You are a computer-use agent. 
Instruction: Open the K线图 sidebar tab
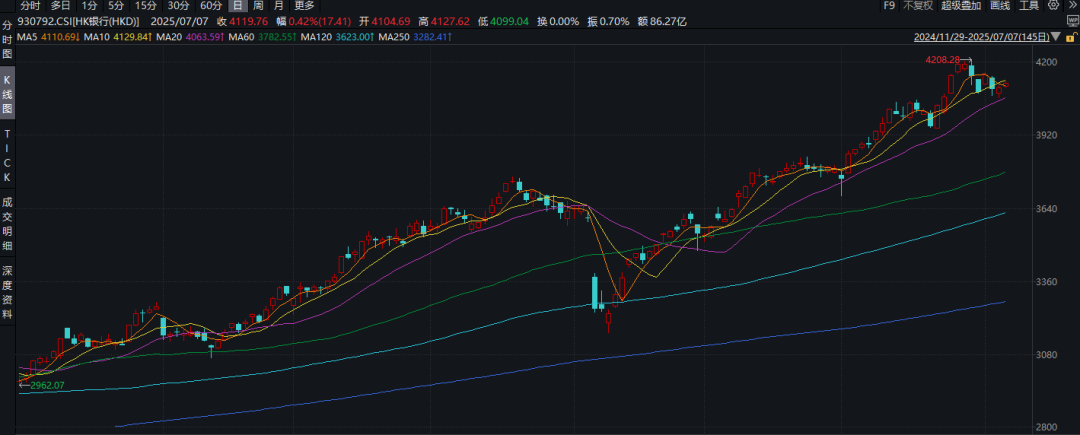coord(7,93)
